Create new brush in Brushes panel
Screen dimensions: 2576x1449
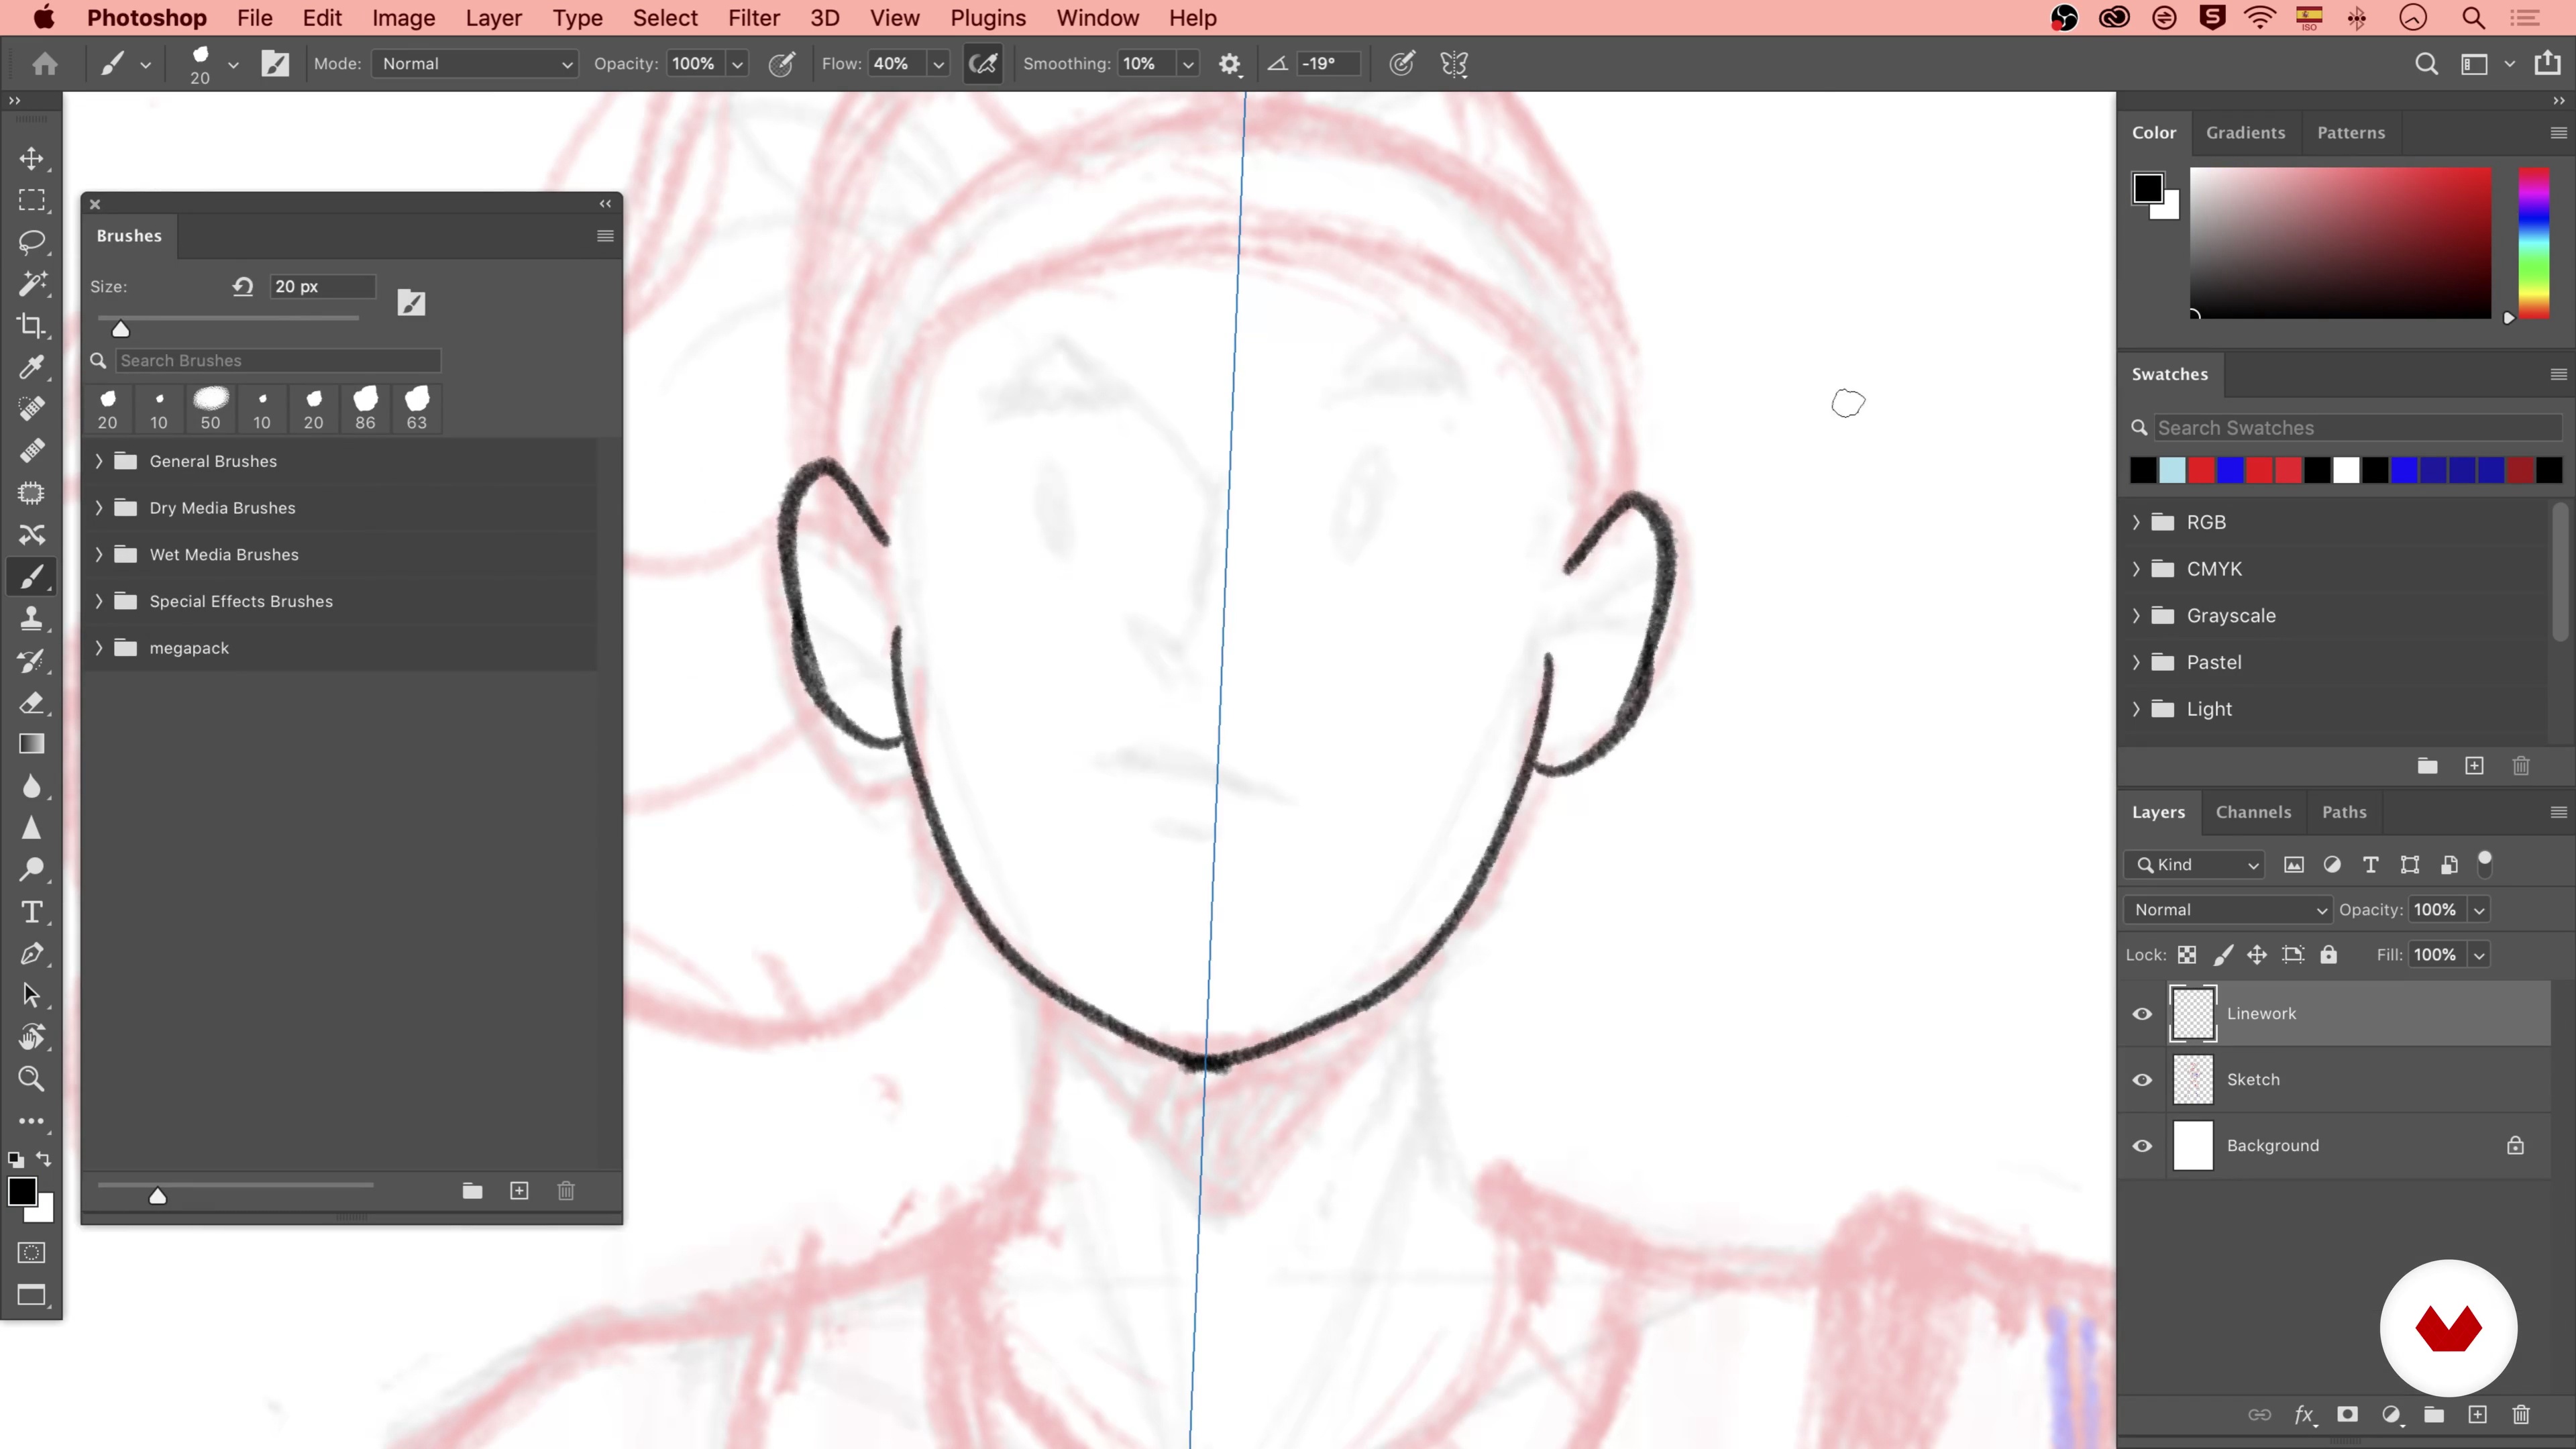point(519,1190)
